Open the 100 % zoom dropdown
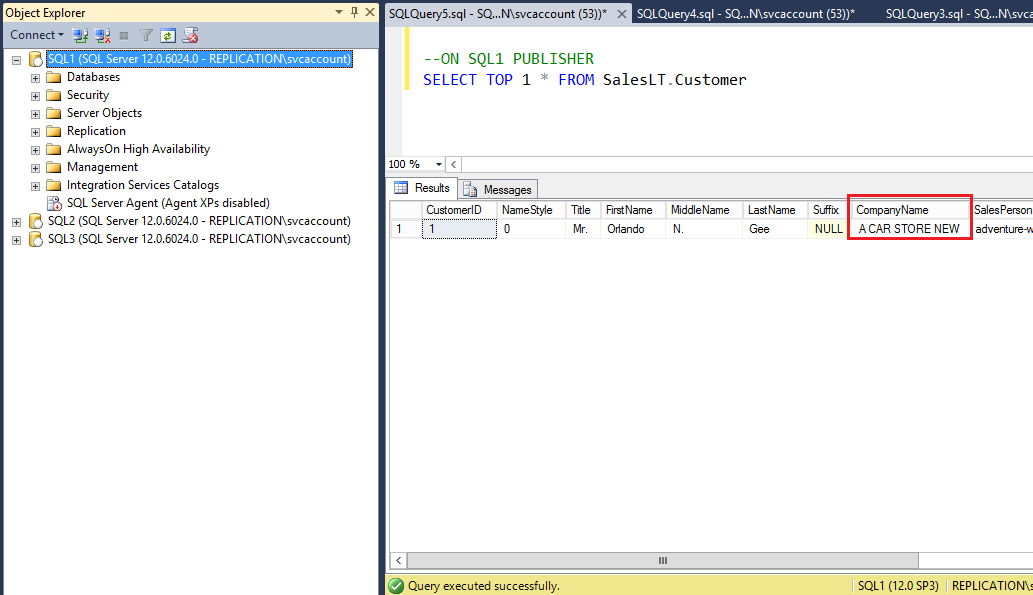The height and width of the screenshot is (595, 1033). point(439,164)
